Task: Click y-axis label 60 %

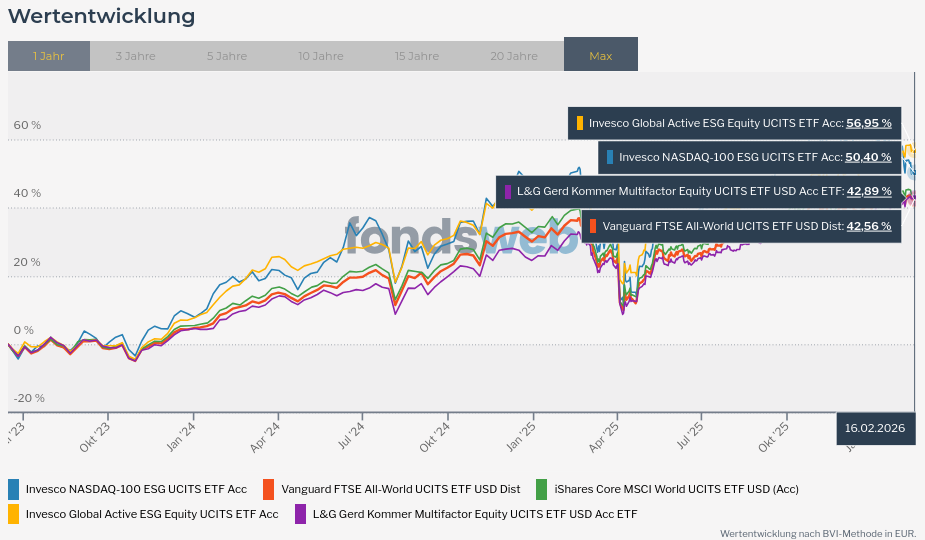Action: pyautogui.click(x=27, y=125)
